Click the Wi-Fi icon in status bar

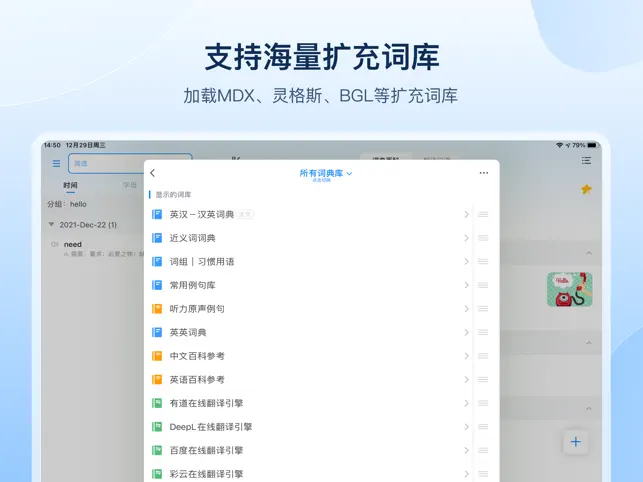(559, 145)
